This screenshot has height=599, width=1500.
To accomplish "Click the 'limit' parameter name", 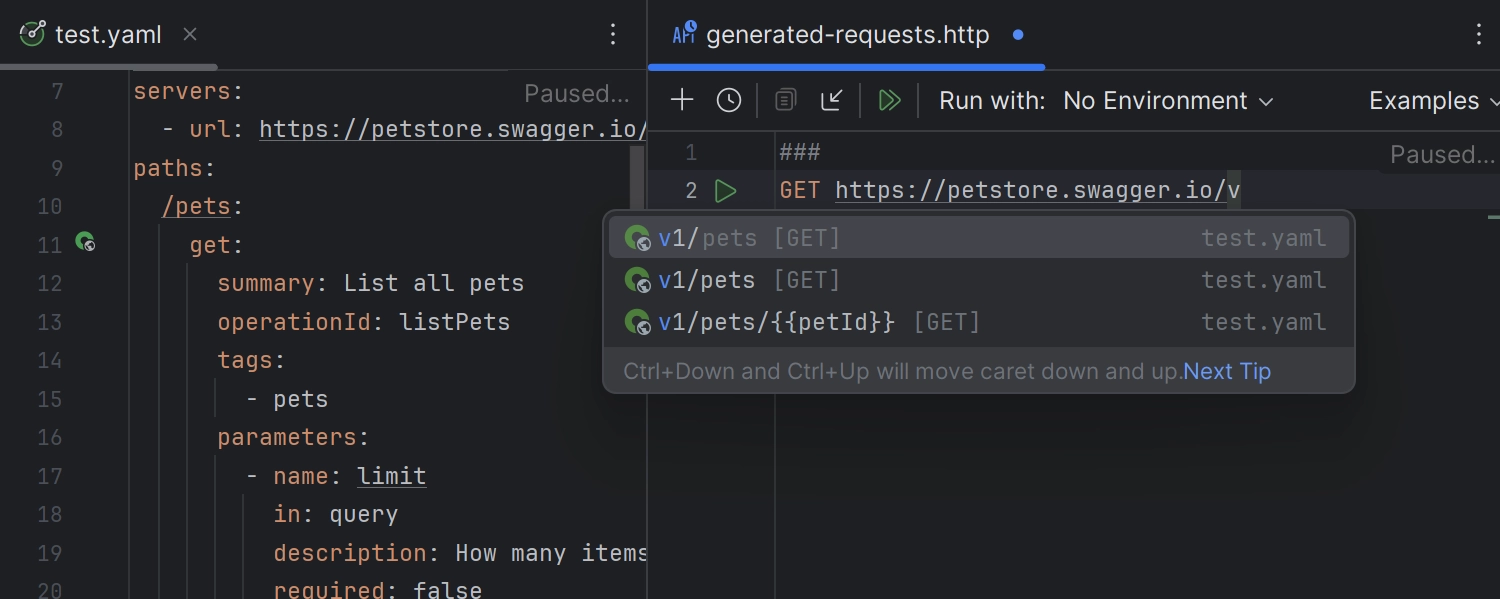I will point(392,476).
